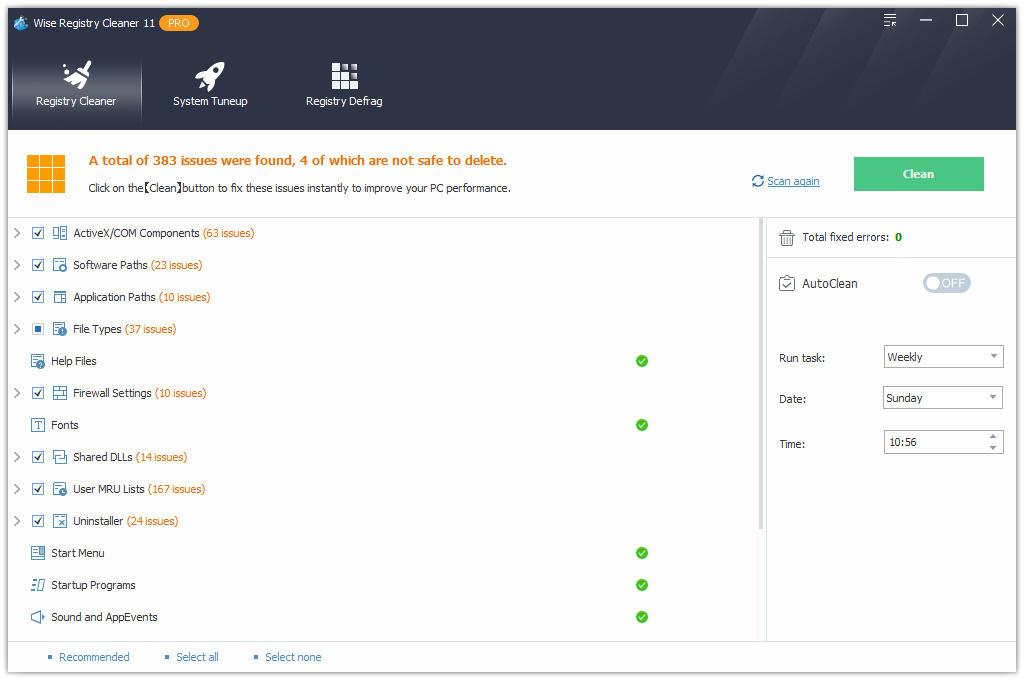Switch to the Registry Cleaner tab
Image resolution: width=1024 pixels, height=680 pixels.
(76, 88)
